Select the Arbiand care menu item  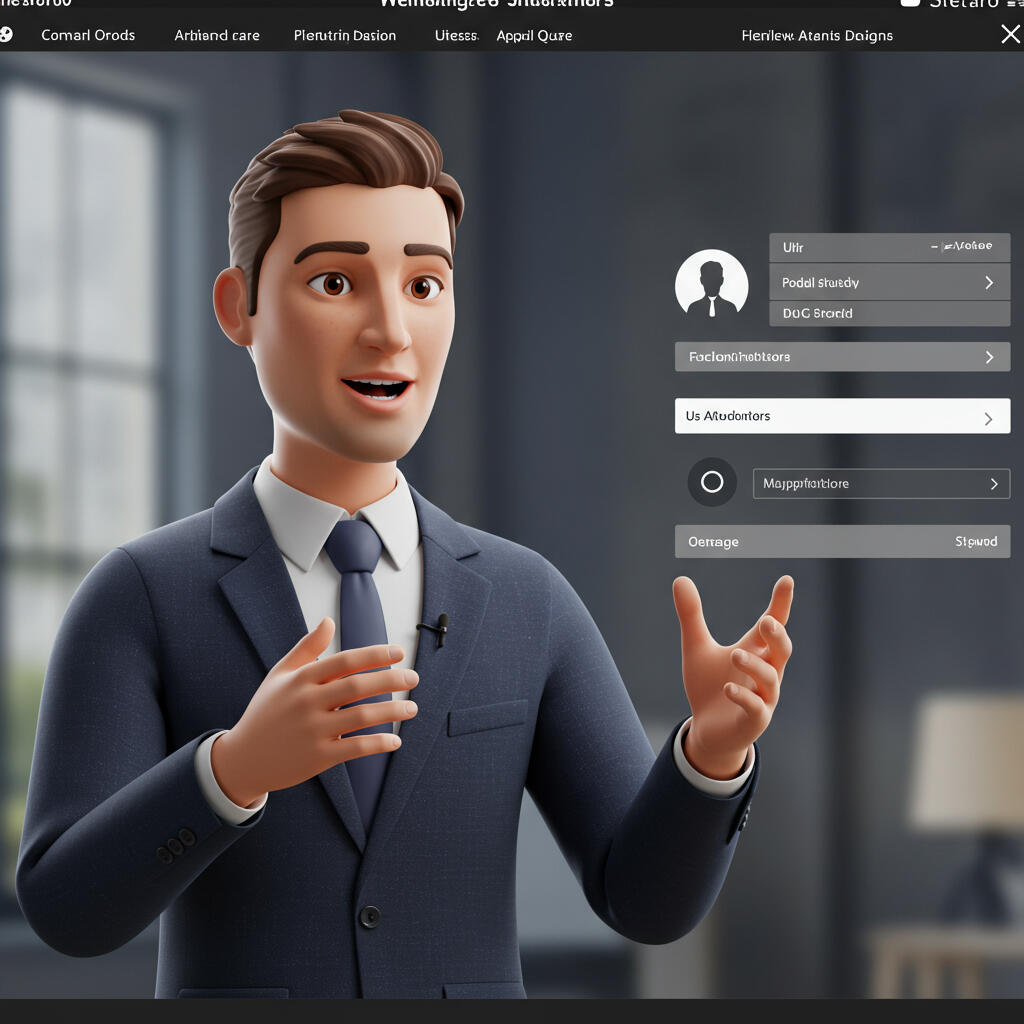pos(217,35)
